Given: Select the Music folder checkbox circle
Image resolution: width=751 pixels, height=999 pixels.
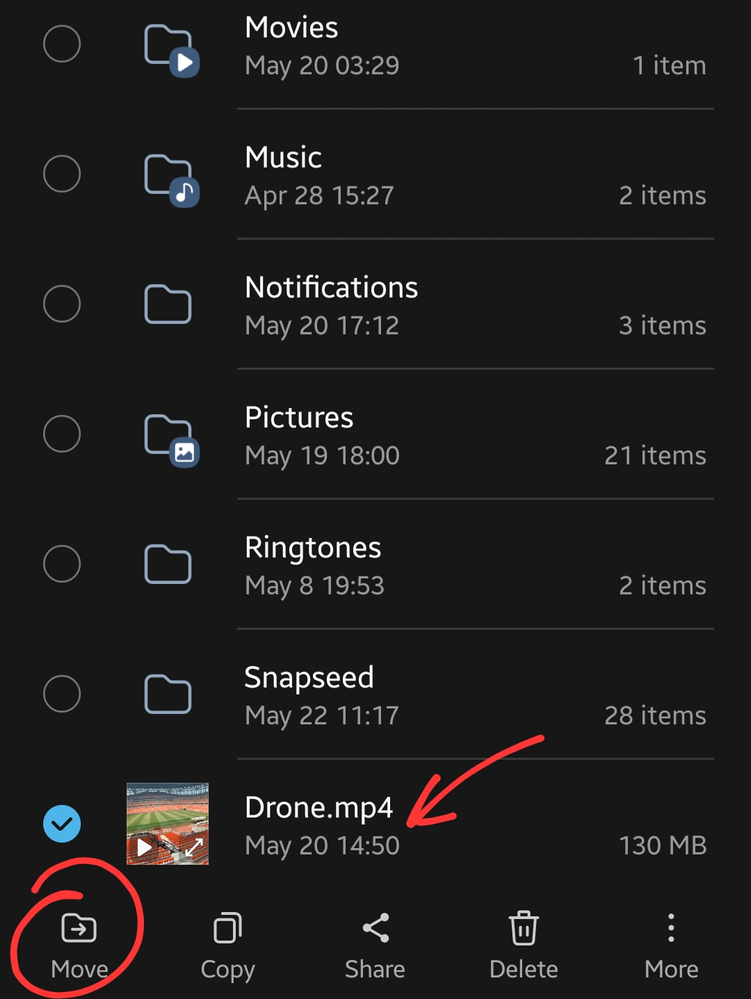Looking at the screenshot, I should tap(62, 173).
